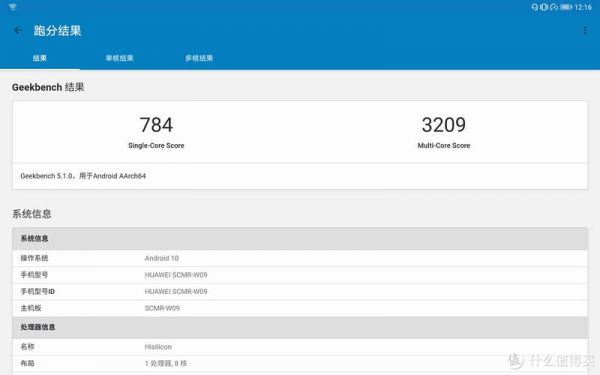The image size is (600, 375).
Task: Tap the 手机型号ID row label
Action: coord(38,292)
